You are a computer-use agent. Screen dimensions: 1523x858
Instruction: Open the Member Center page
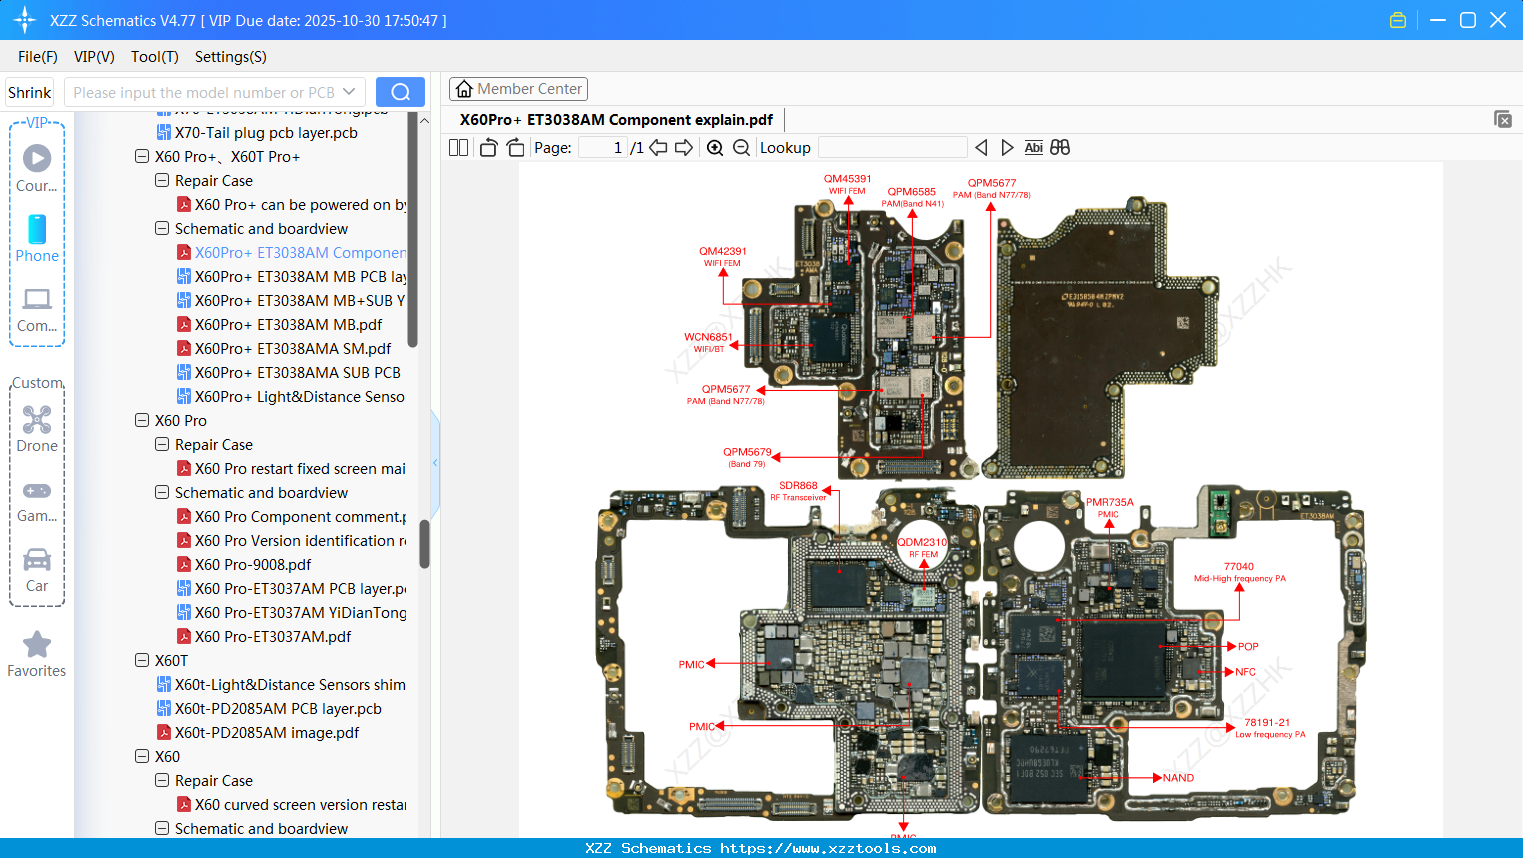(518, 88)
